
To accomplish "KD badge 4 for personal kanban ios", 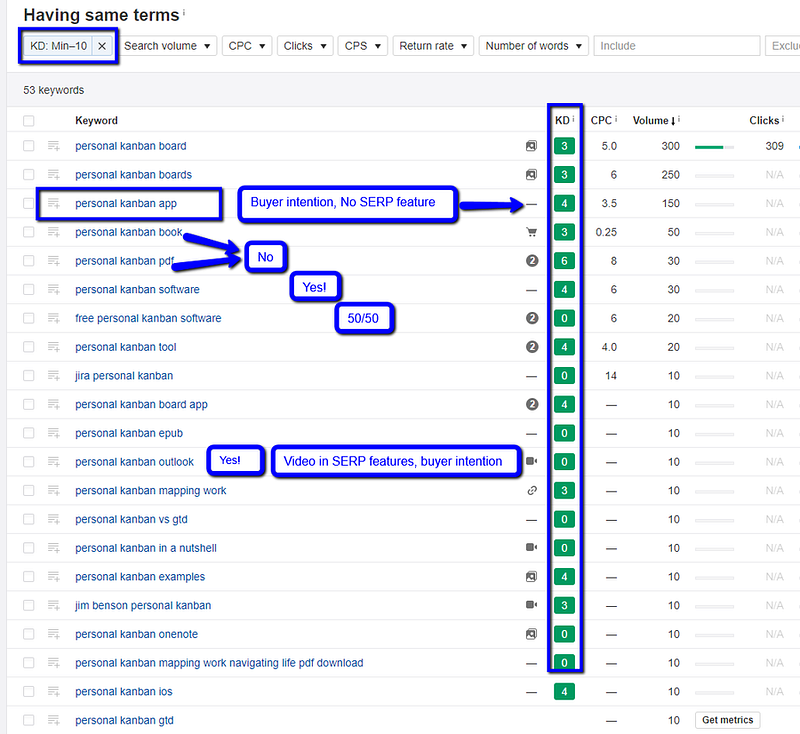I will 564,692.
